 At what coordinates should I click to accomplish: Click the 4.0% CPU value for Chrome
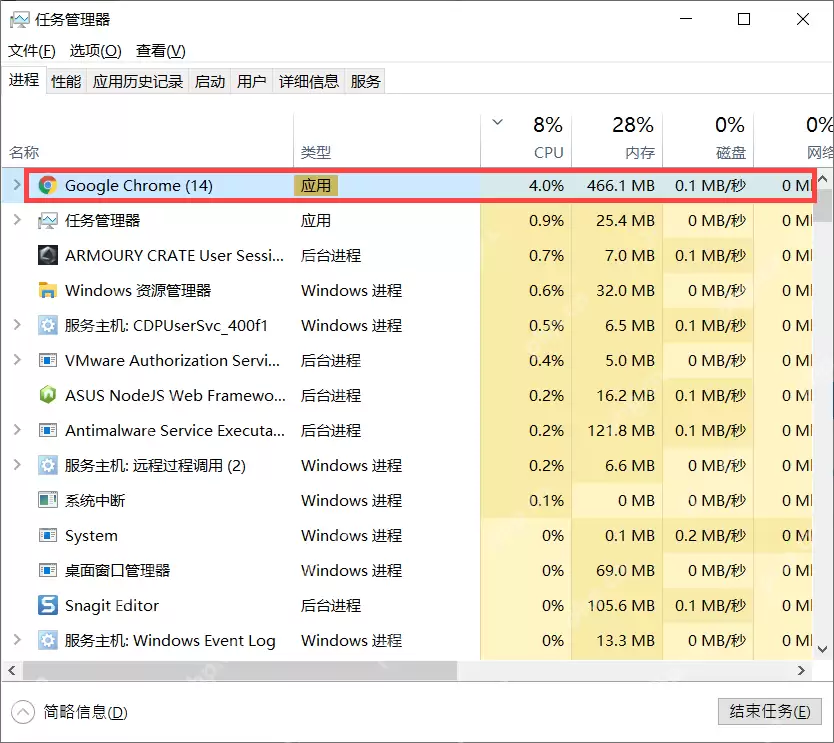click(x=546, y=186)
